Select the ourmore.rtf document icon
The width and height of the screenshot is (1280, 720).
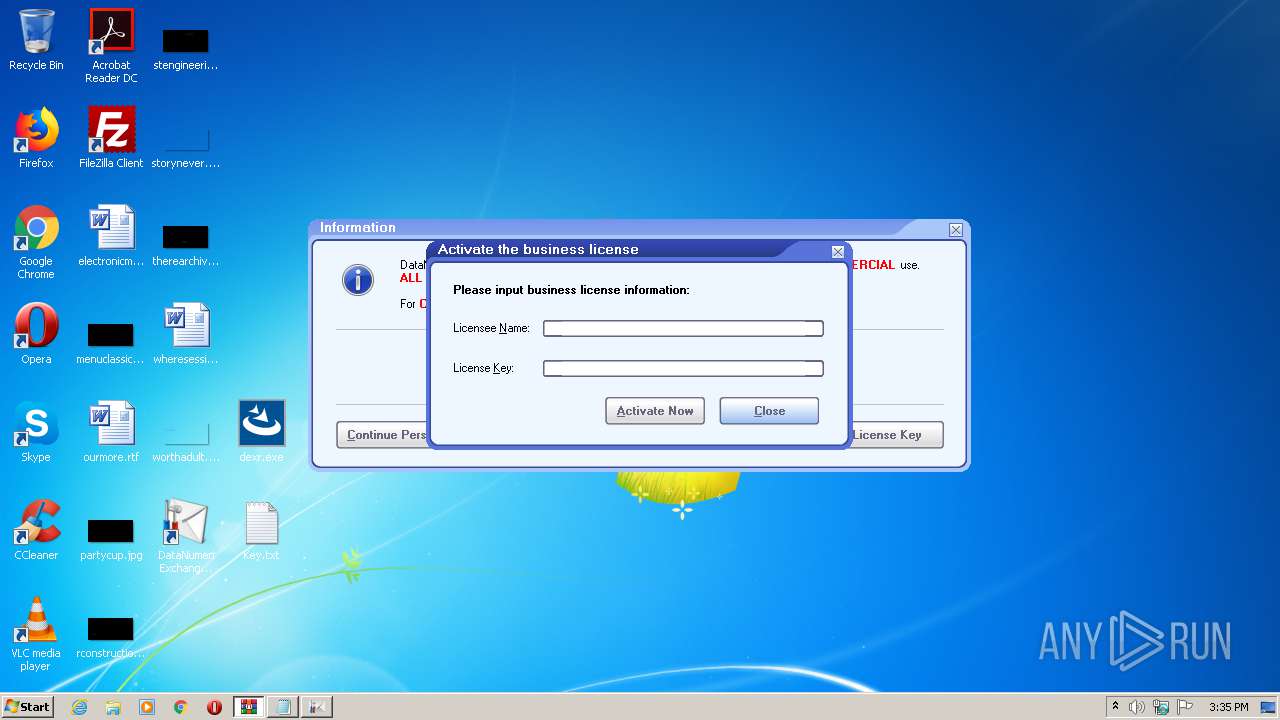(x=111, y=433)
